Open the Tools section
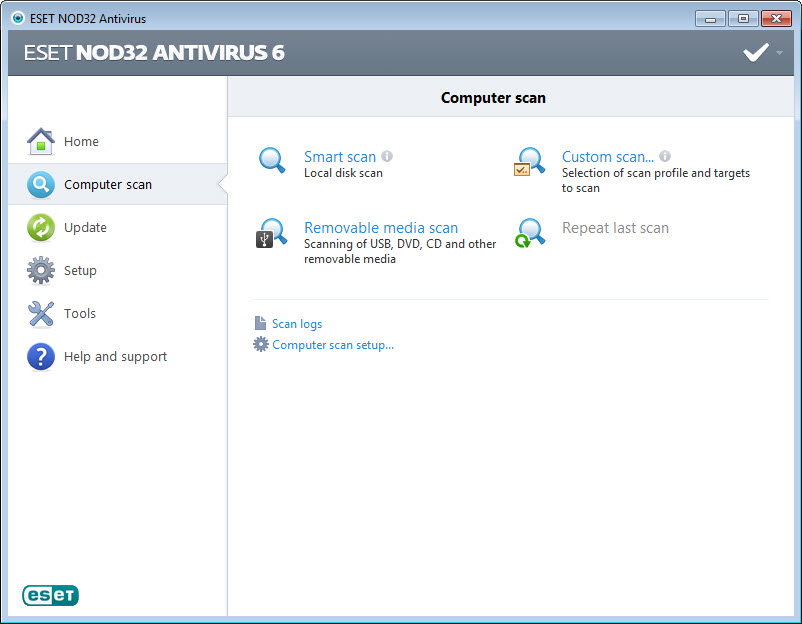 118,314
